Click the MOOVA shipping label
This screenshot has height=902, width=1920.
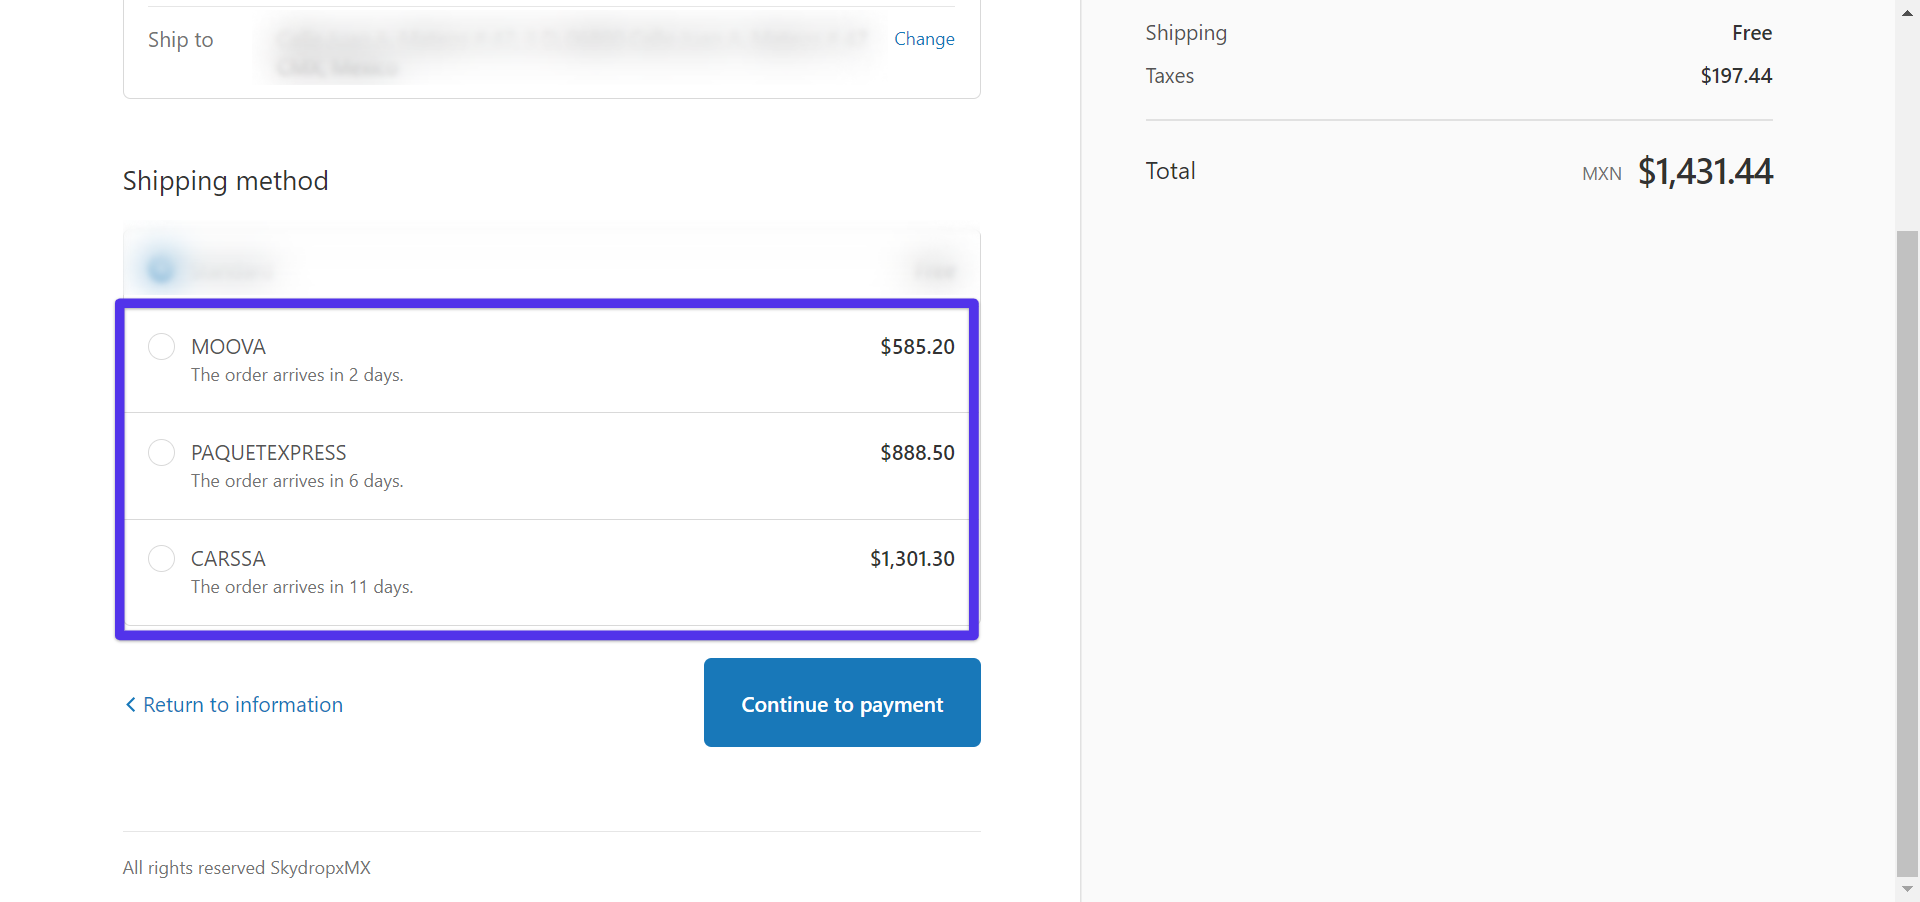pyautogui.click(x=228, y=347)
